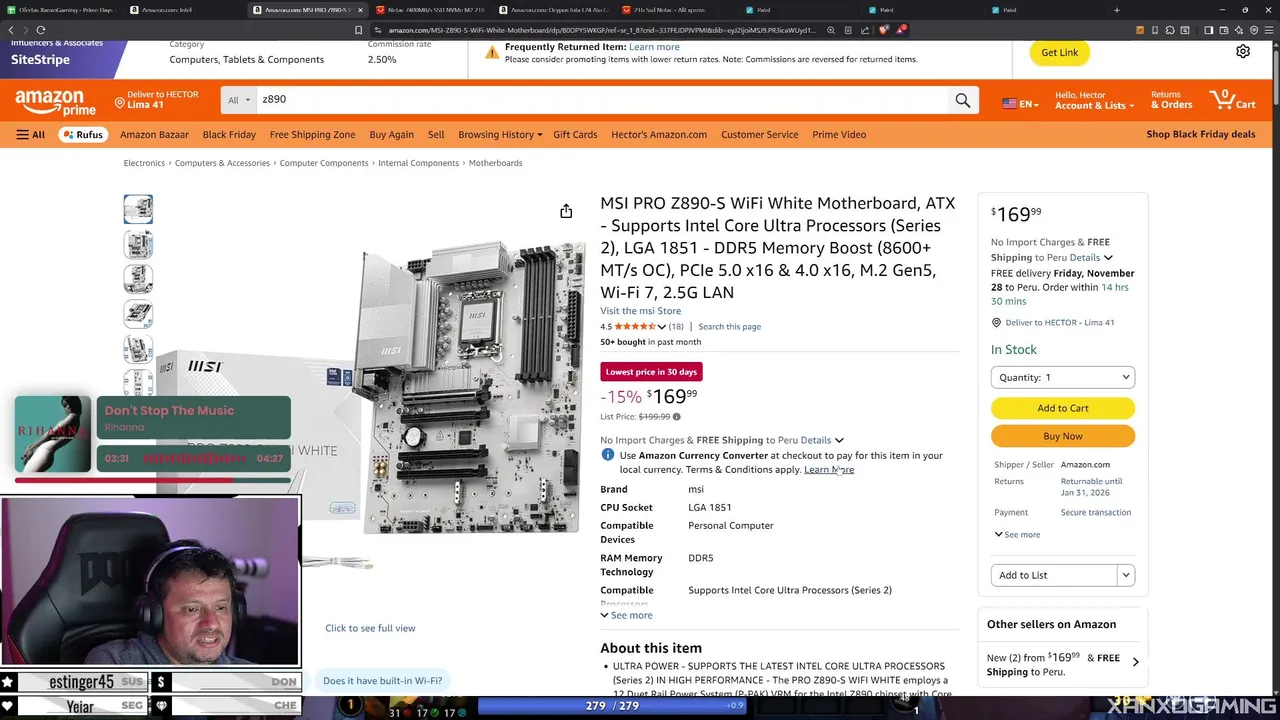Open Account & Lists dropdown
This screenshot has height=720, width=1280.
pos(1095,100)
